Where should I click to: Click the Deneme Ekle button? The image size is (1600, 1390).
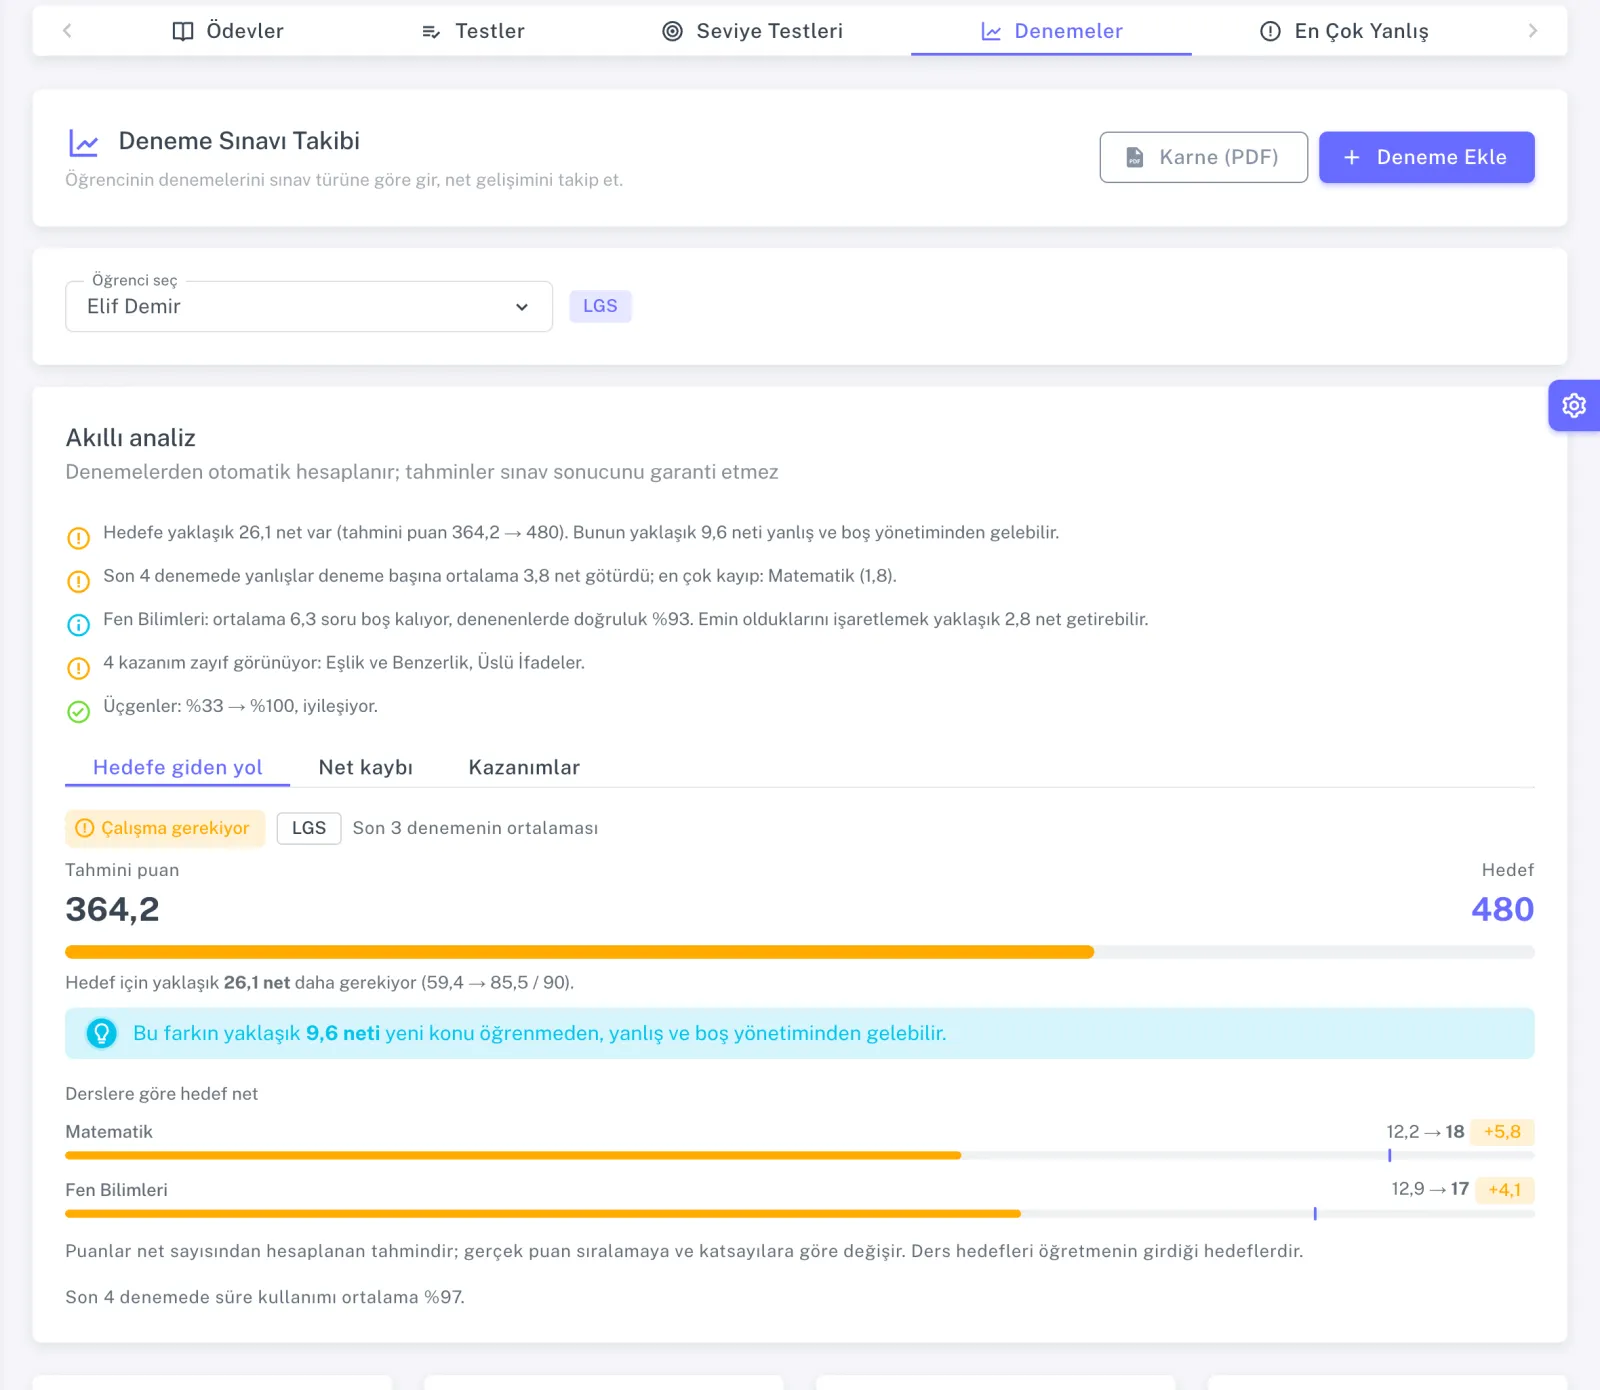click(1427, 157)
